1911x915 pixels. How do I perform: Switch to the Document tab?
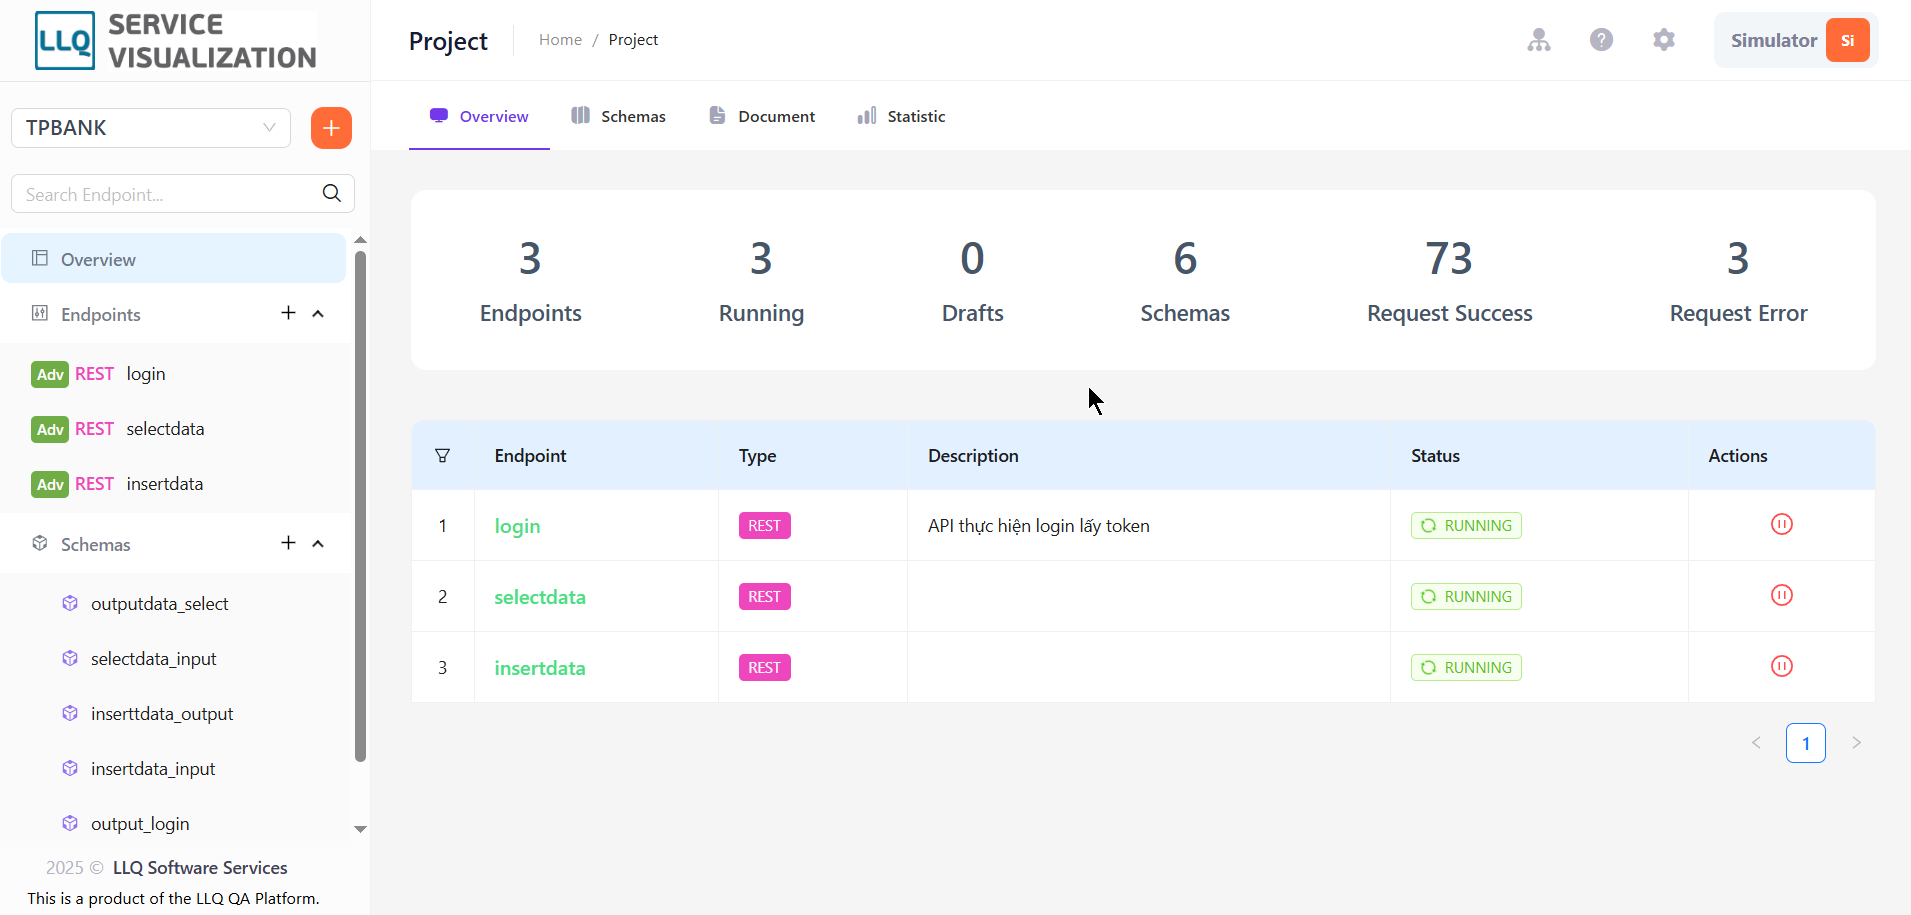762,116
